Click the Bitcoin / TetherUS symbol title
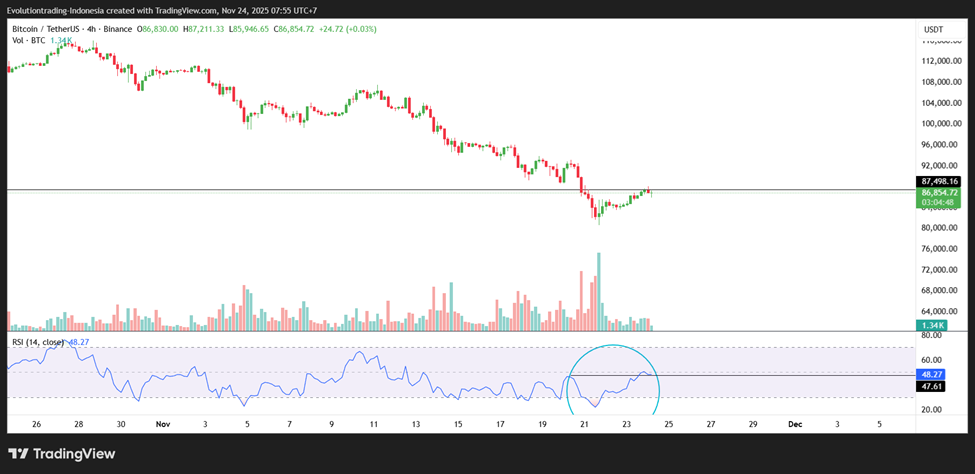 tap(46, 30)
